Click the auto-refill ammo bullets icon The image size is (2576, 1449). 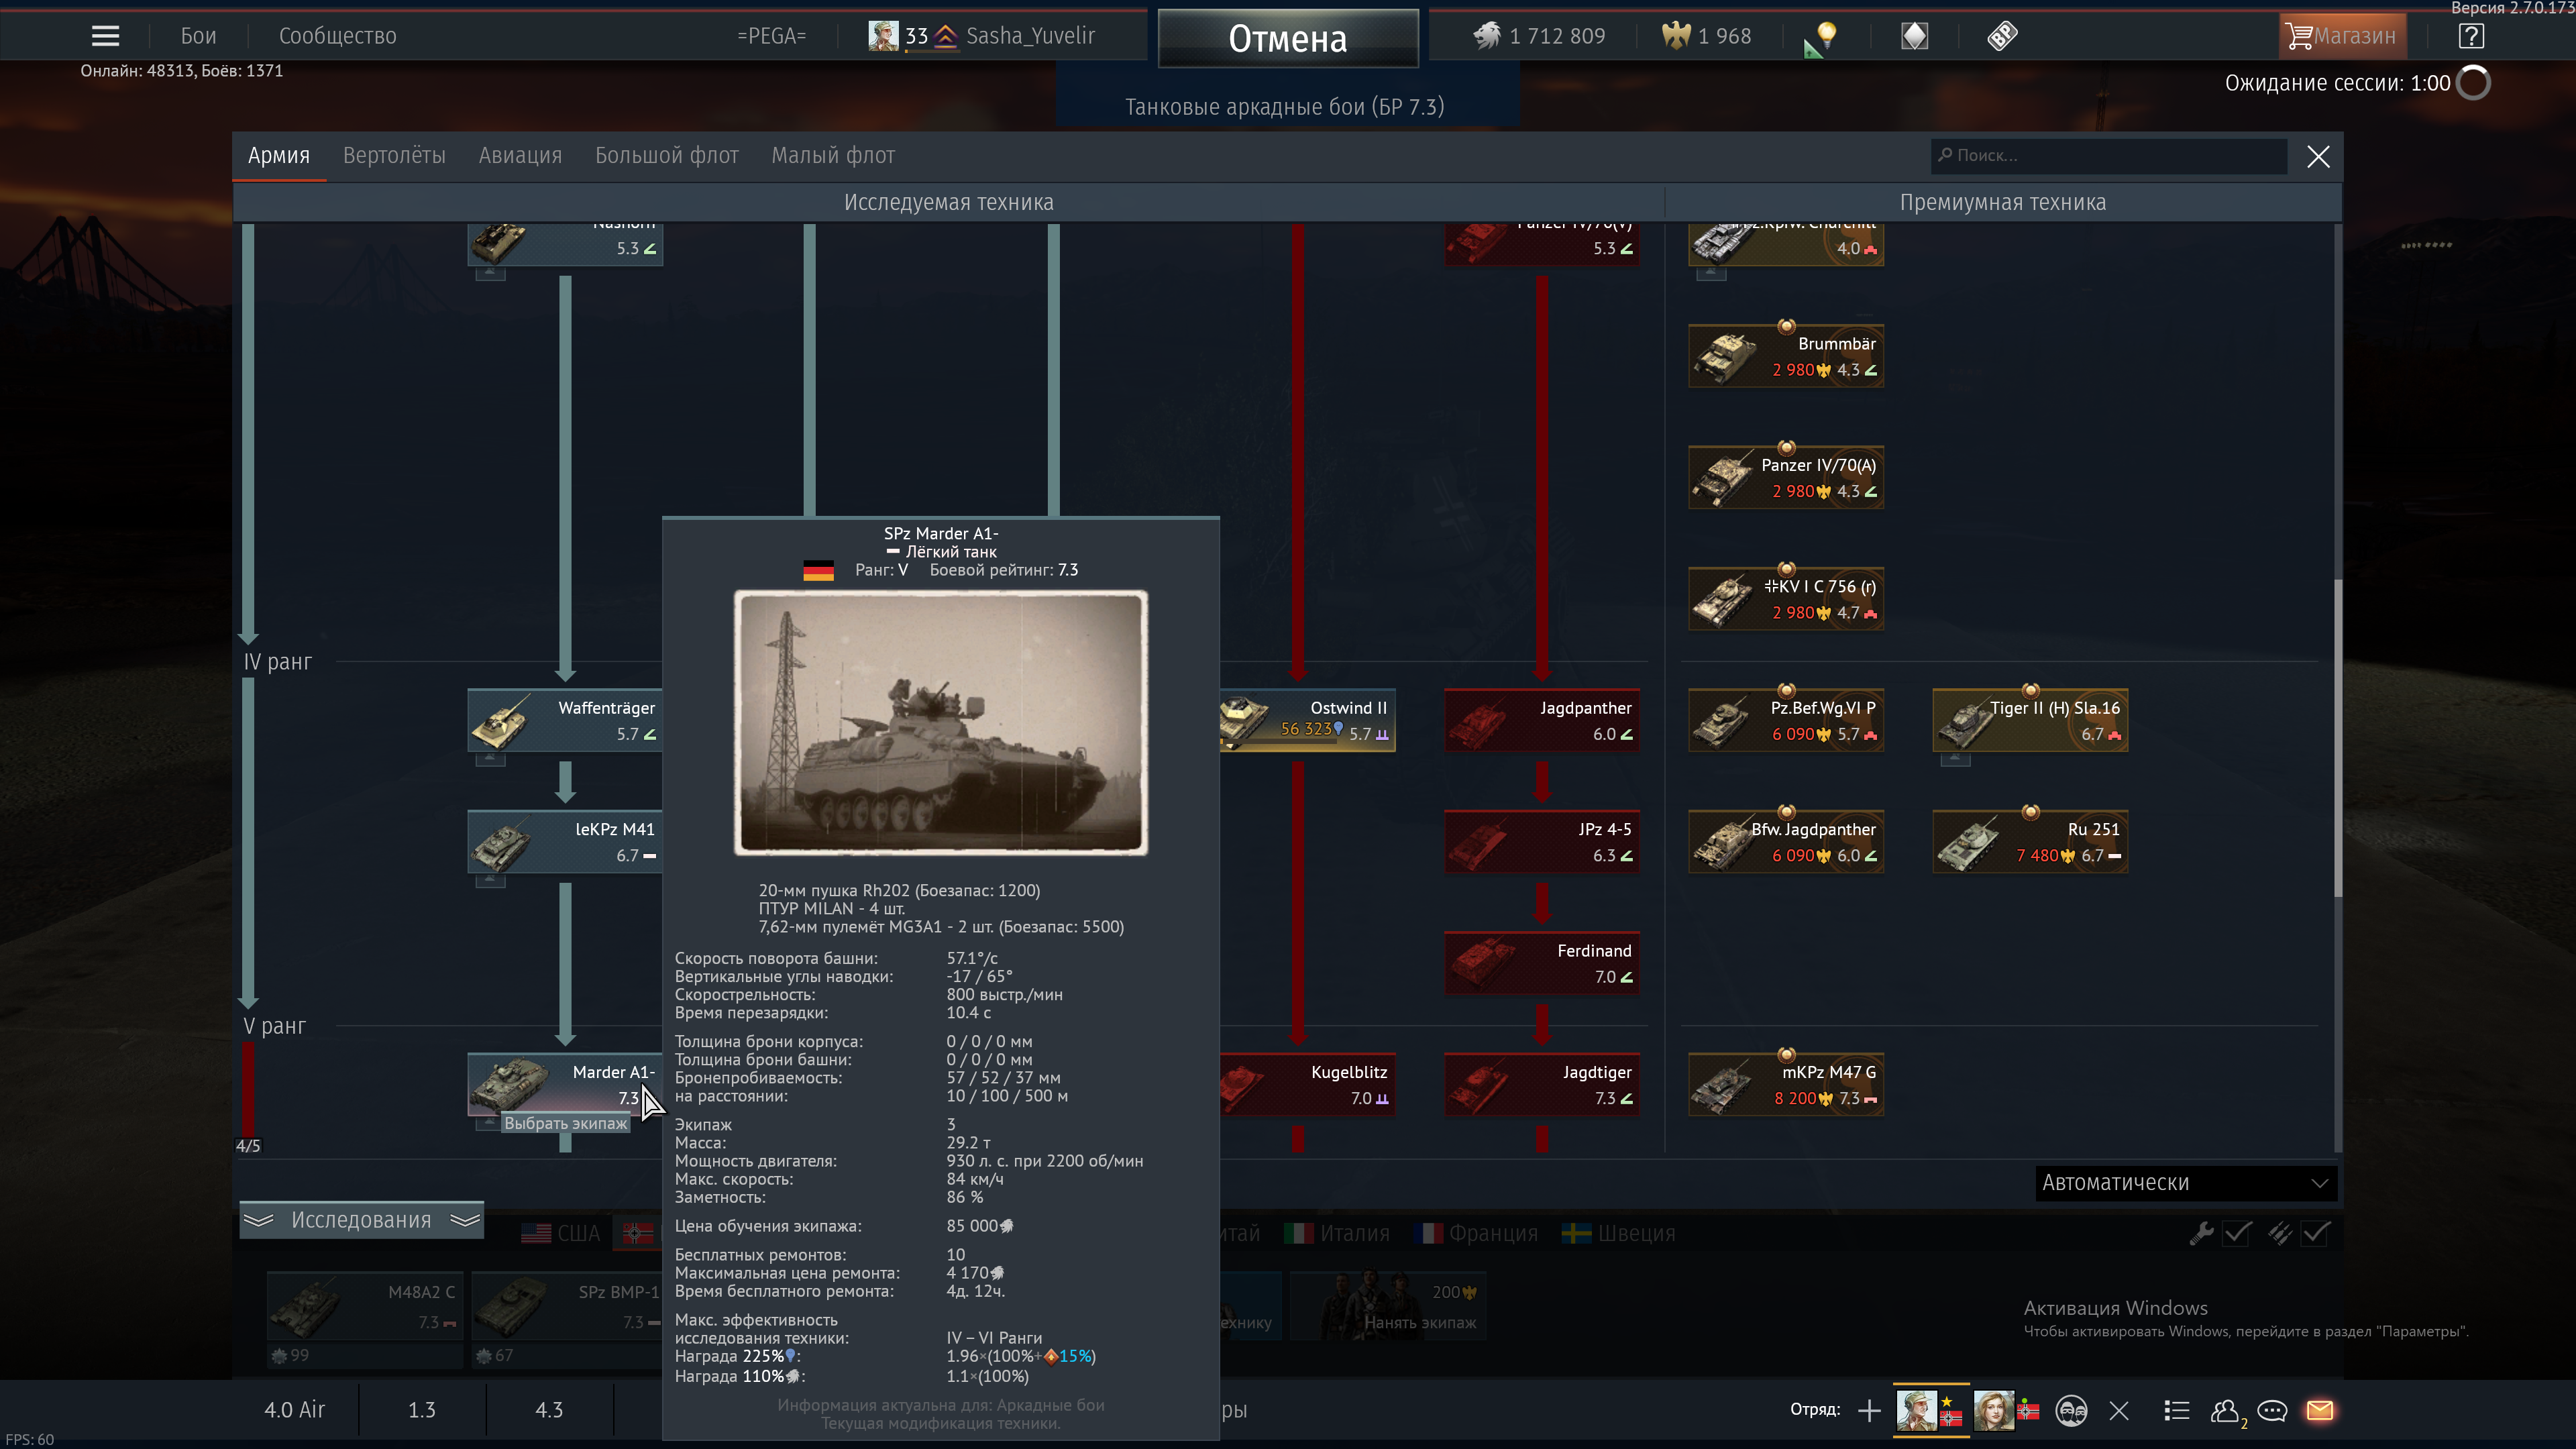(x=2279, y=1233)
